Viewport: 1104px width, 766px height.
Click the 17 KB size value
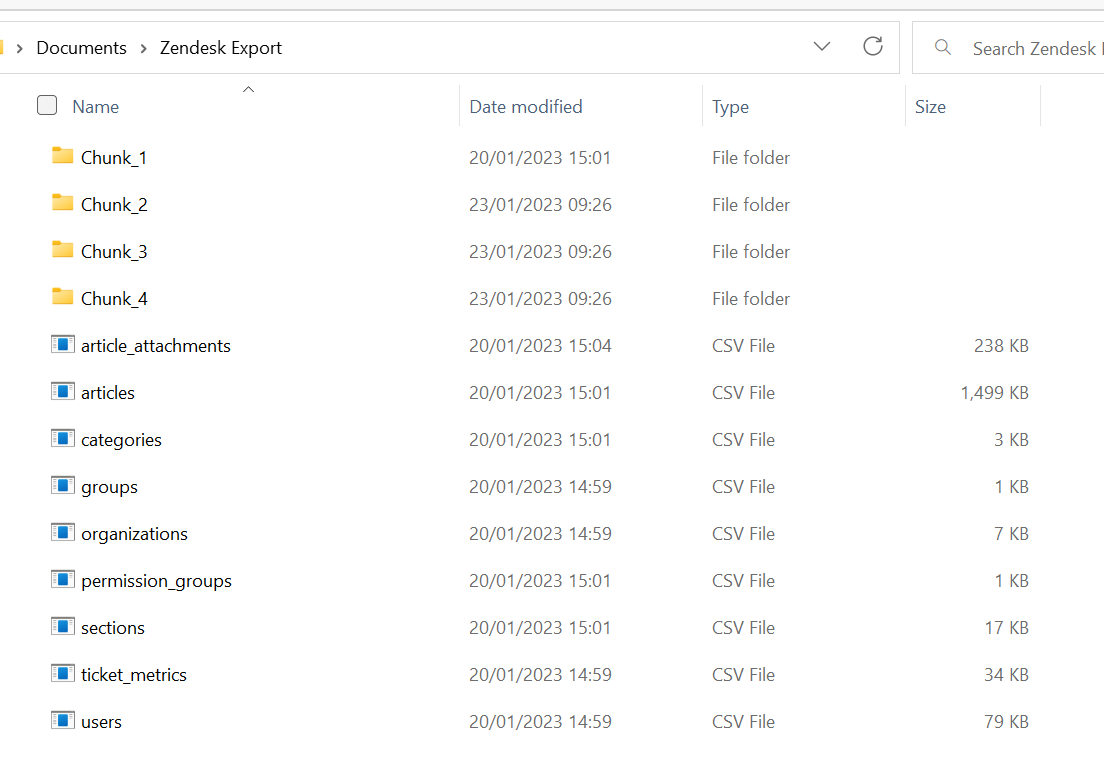(x=1006, y=628)
